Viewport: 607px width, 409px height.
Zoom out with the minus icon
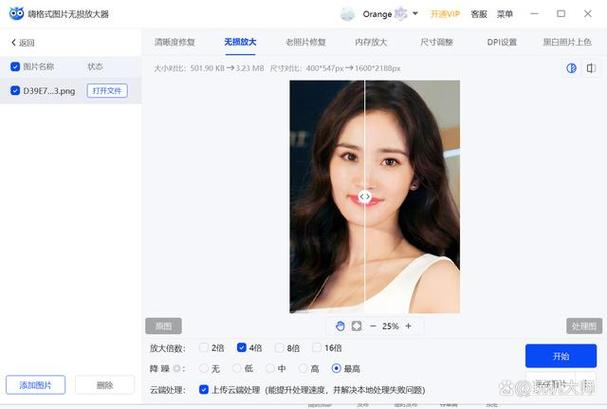pos(373,326)
